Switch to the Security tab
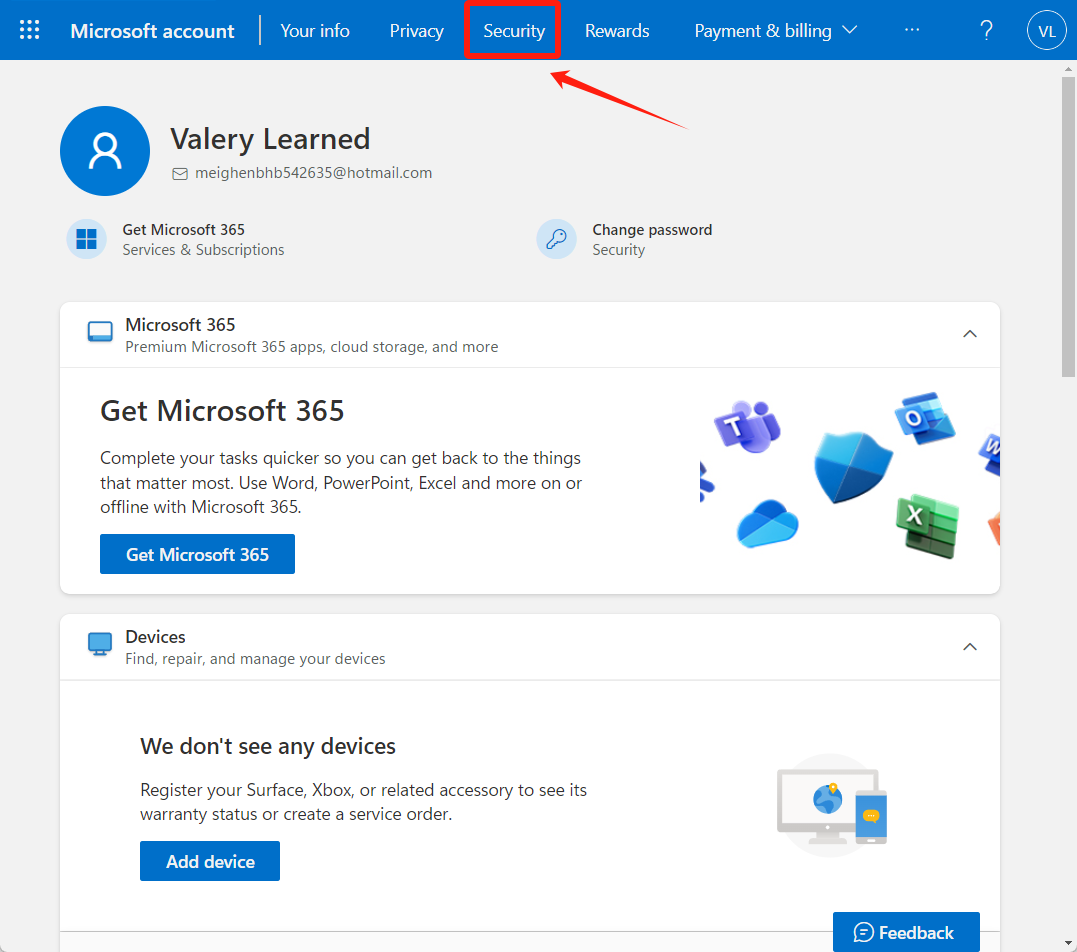 [x=514, y=30]
